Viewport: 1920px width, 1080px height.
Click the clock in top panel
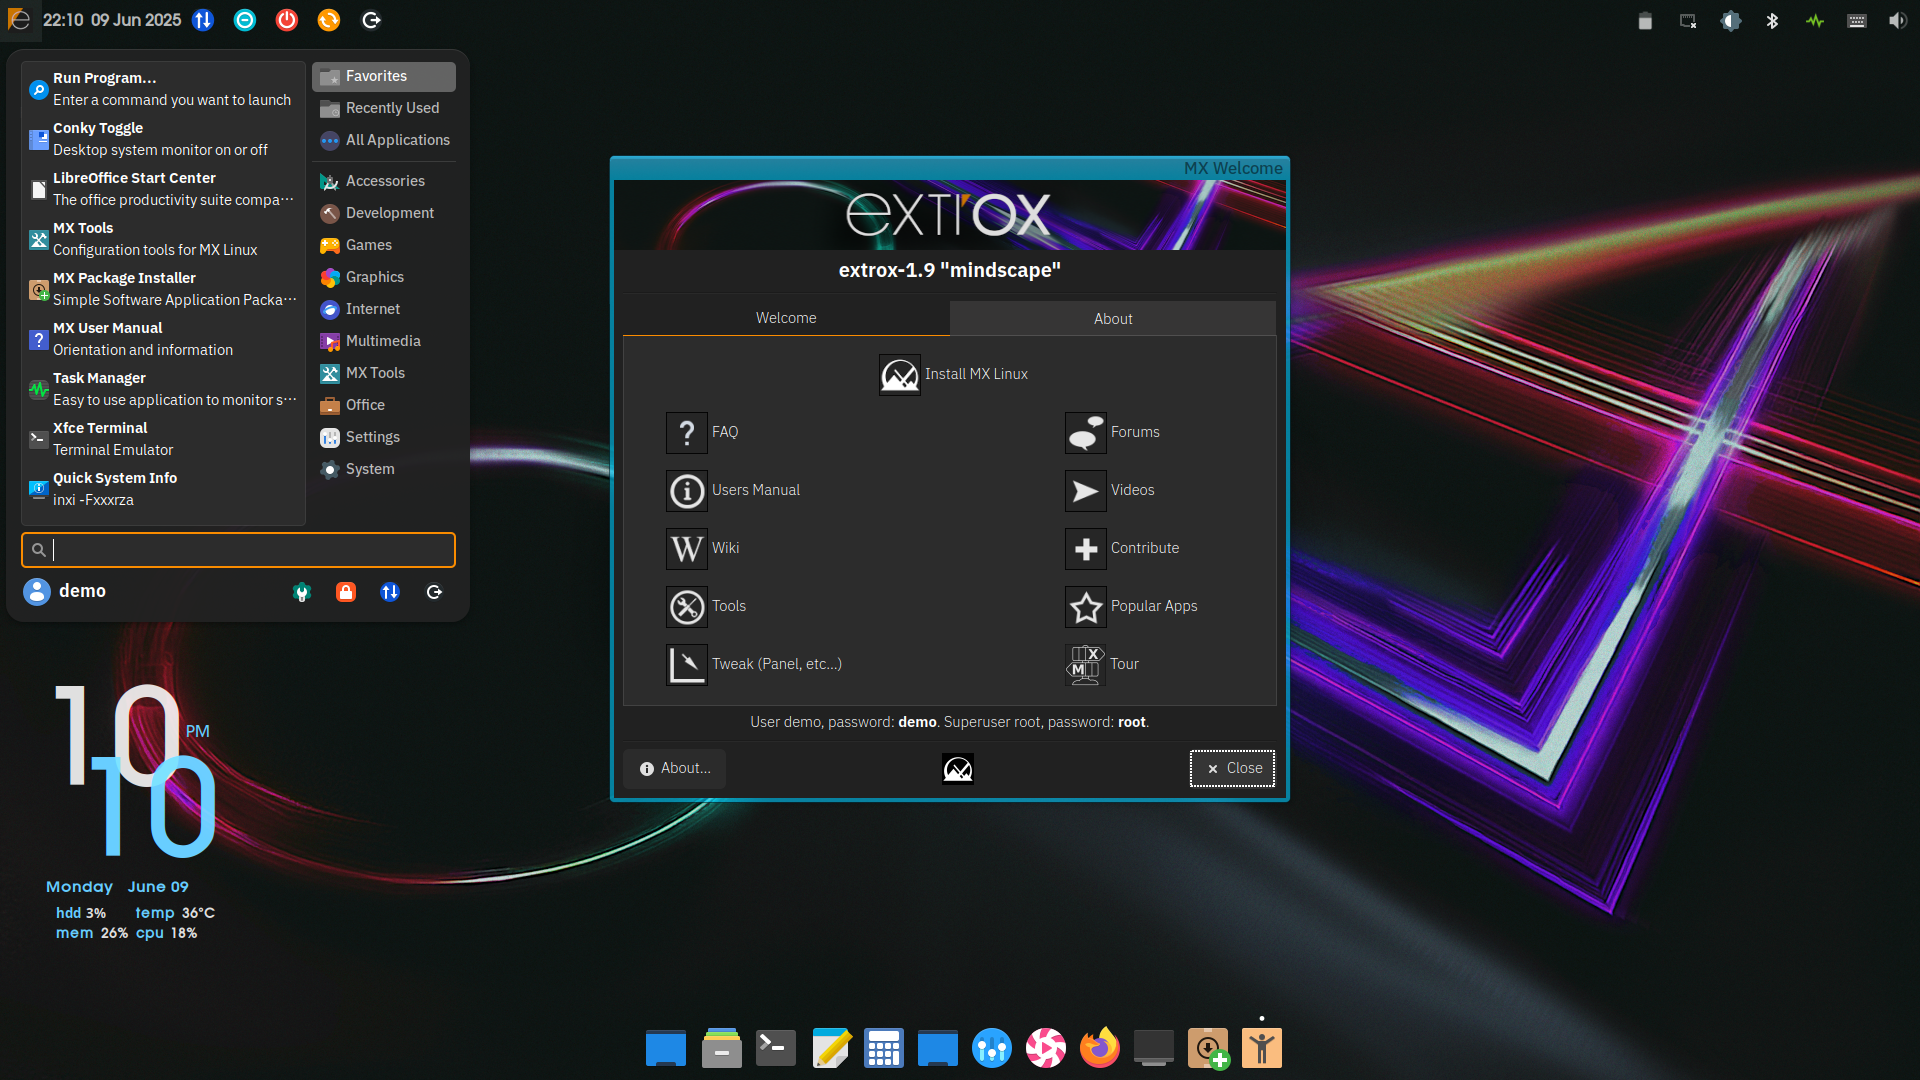112,20
